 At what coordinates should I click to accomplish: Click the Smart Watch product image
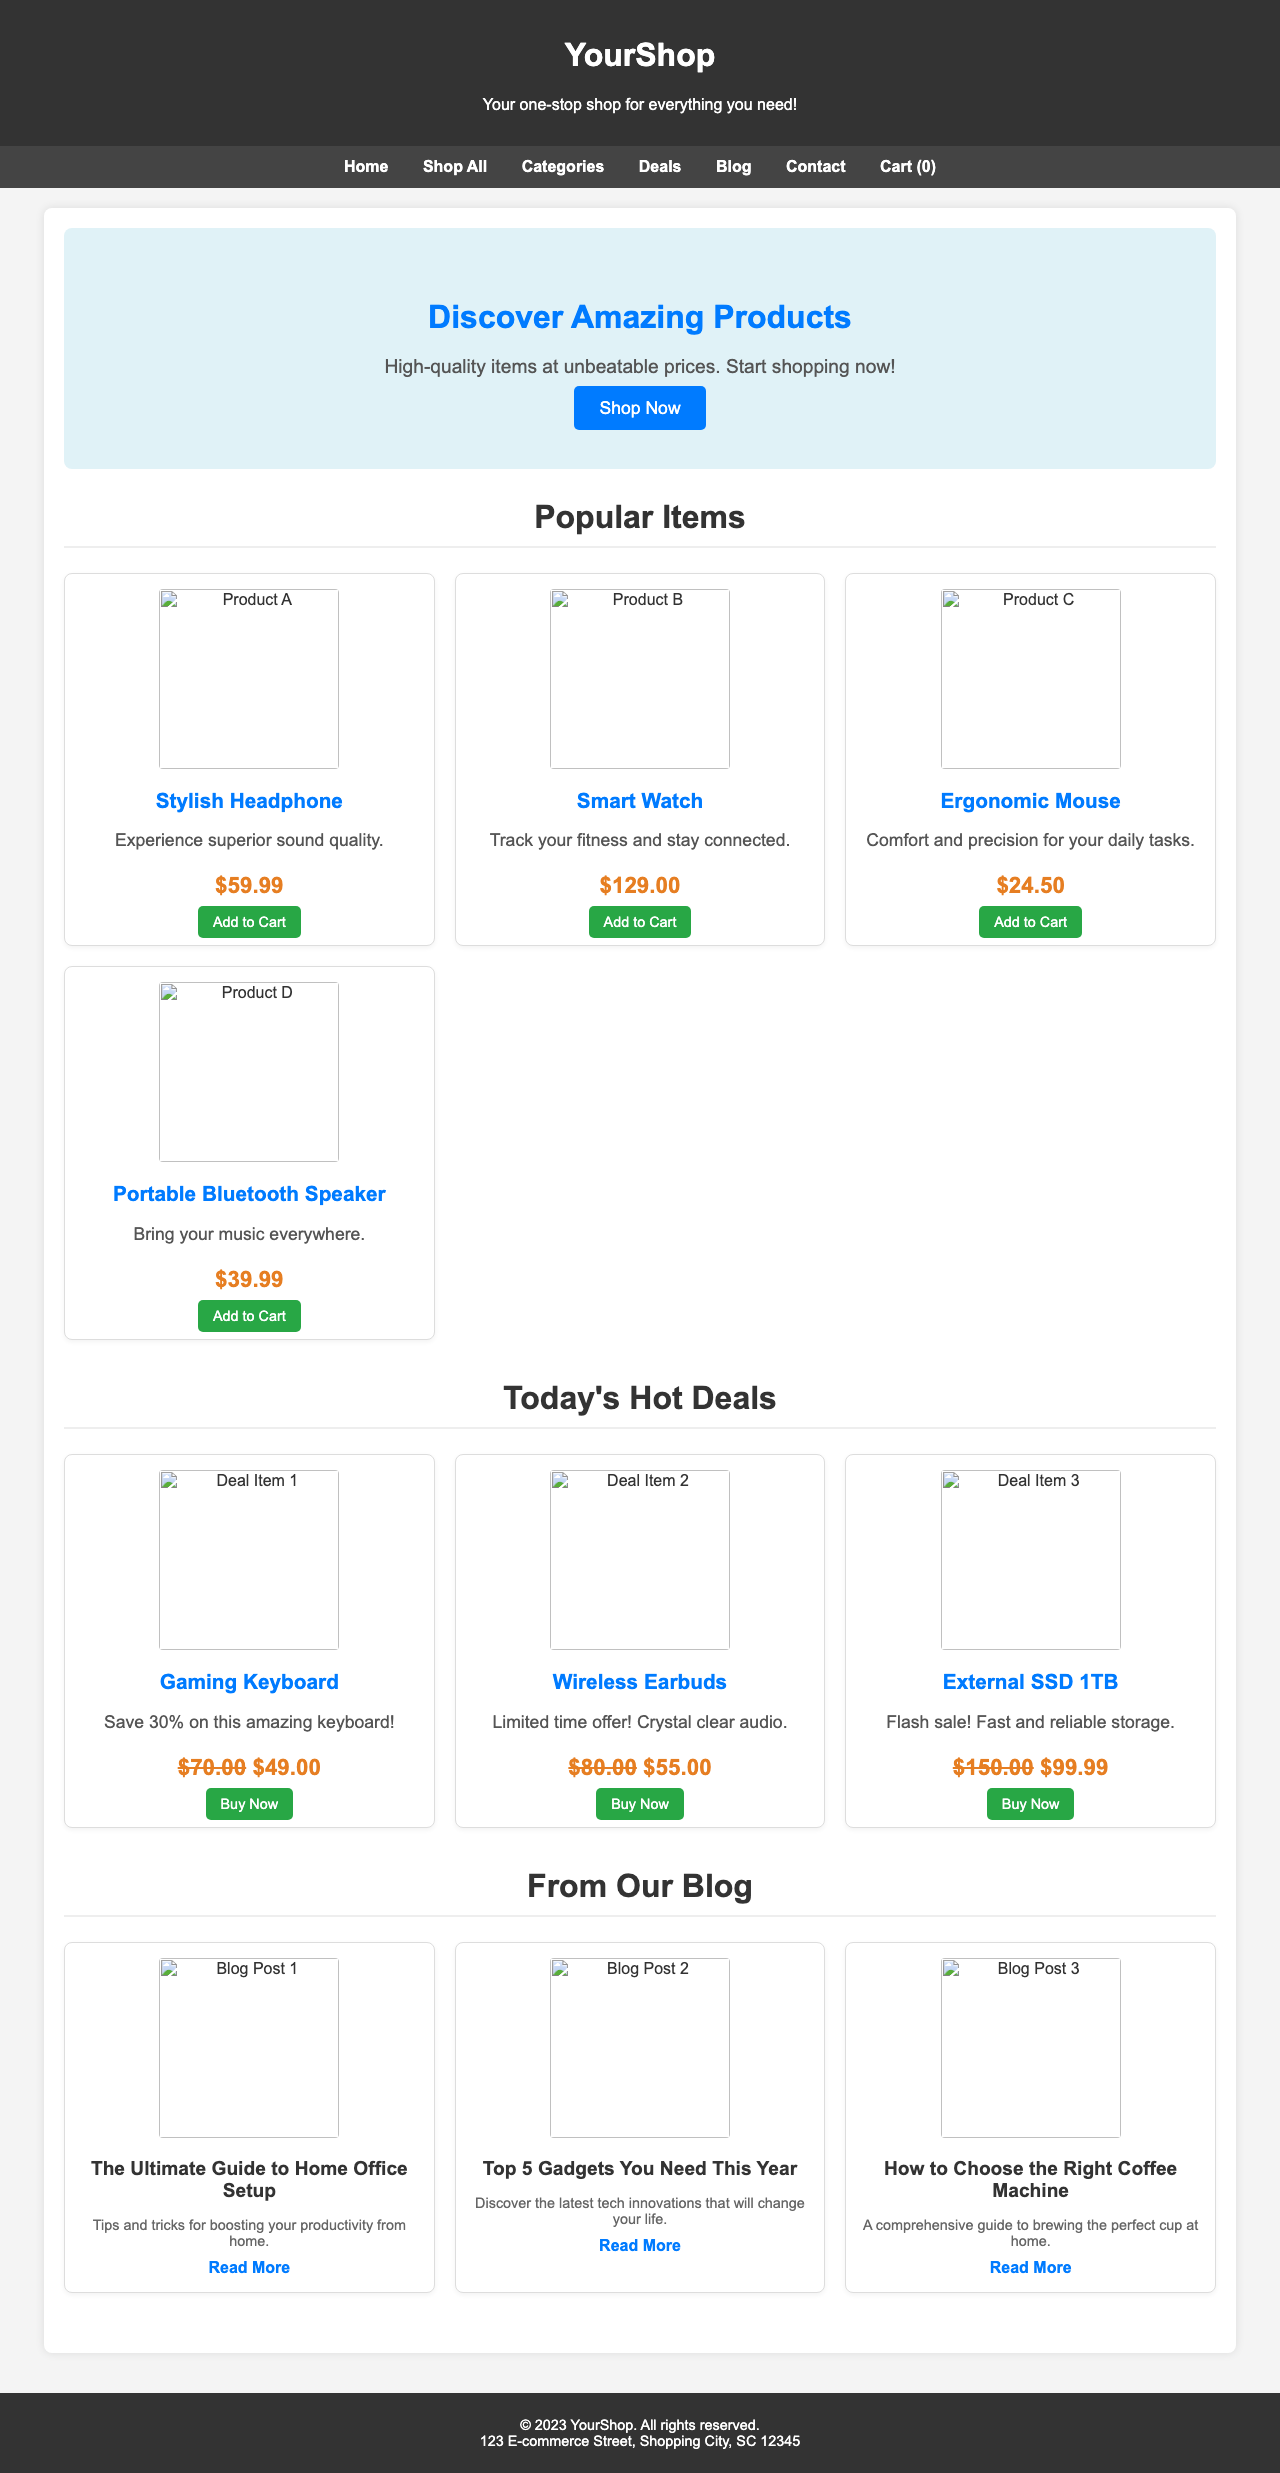(x=639, y=680)
